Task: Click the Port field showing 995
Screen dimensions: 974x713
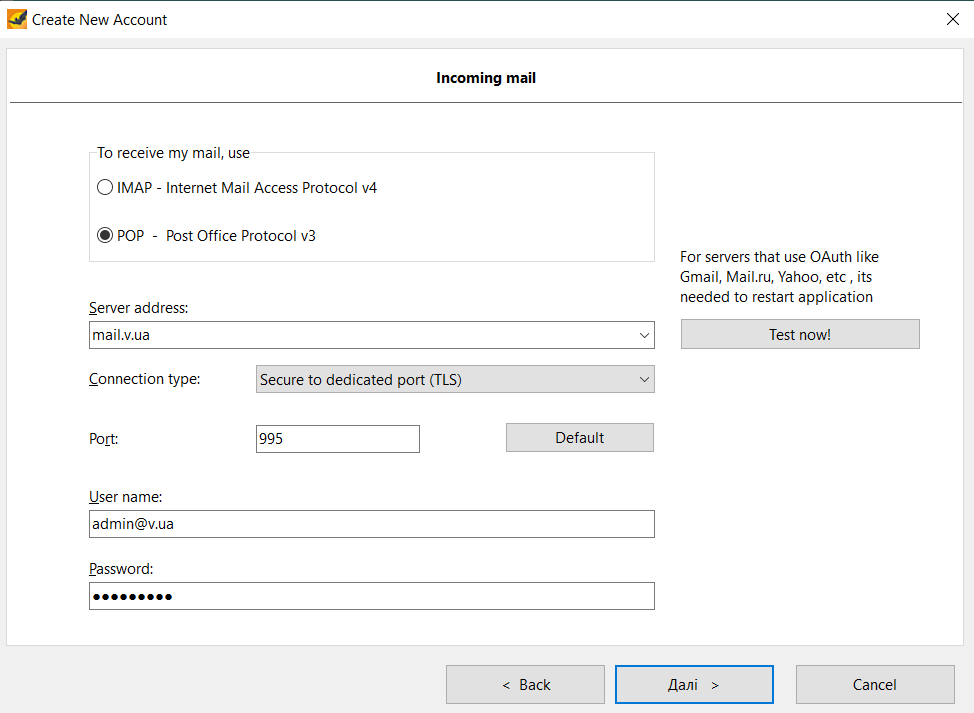Action: [338, 439]
